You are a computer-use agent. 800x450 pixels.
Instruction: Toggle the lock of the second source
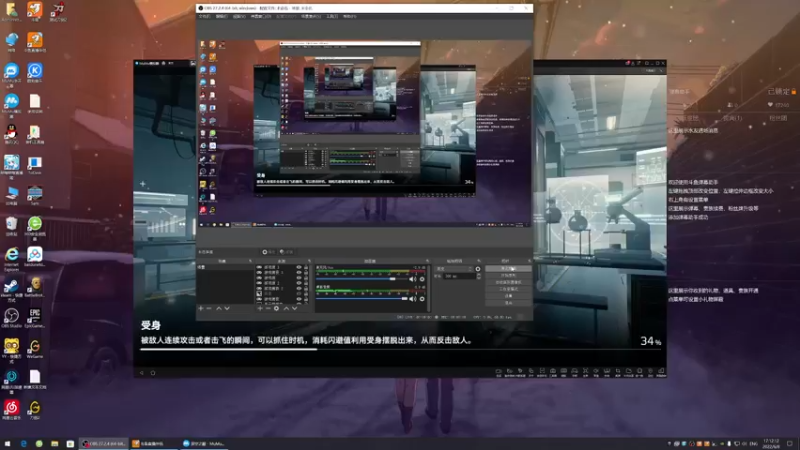click(x=306, y=272)
